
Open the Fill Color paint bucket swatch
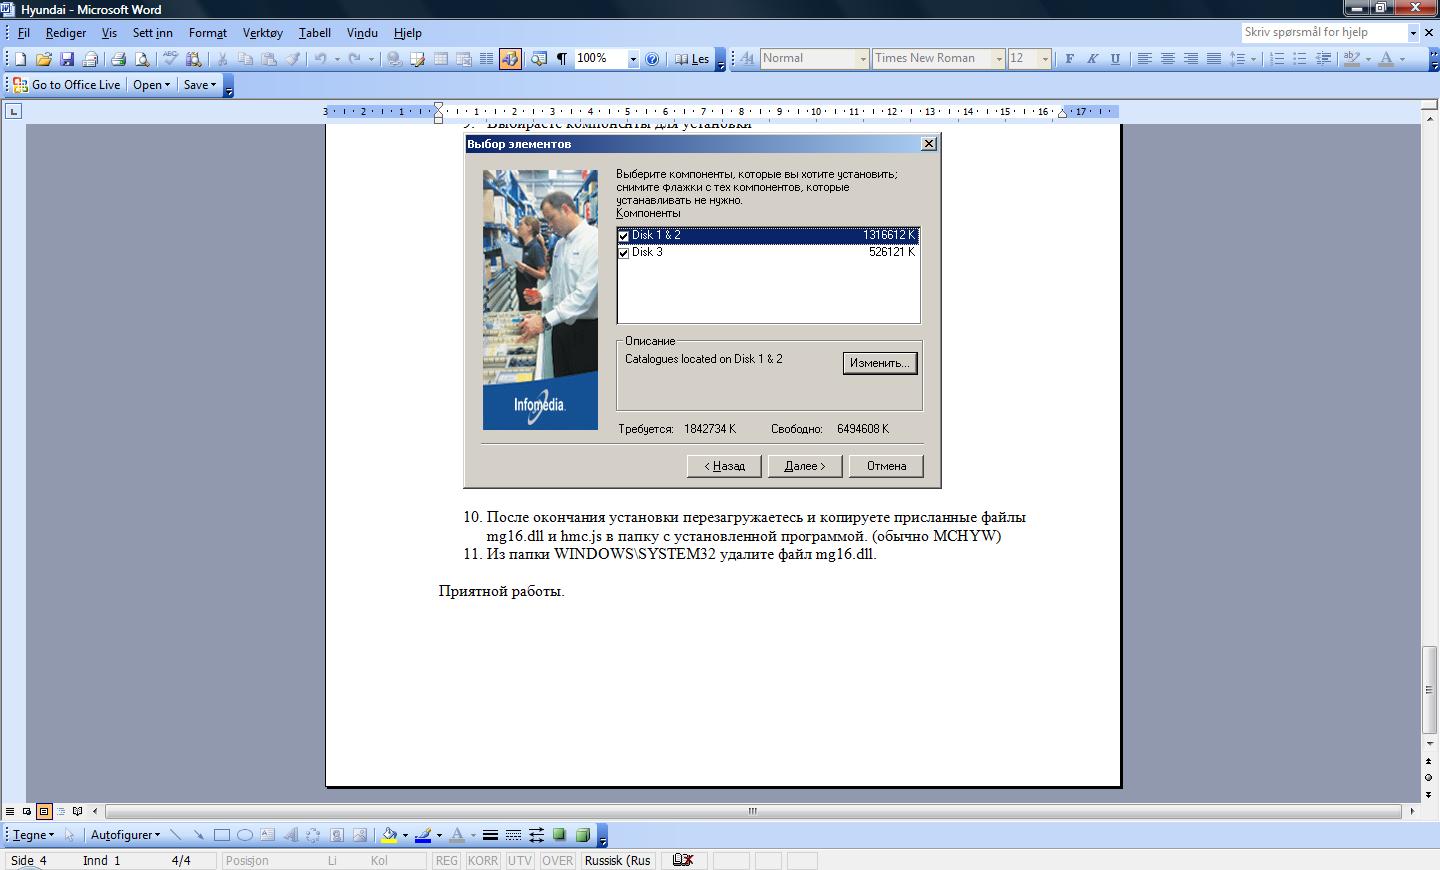[389, 835]
